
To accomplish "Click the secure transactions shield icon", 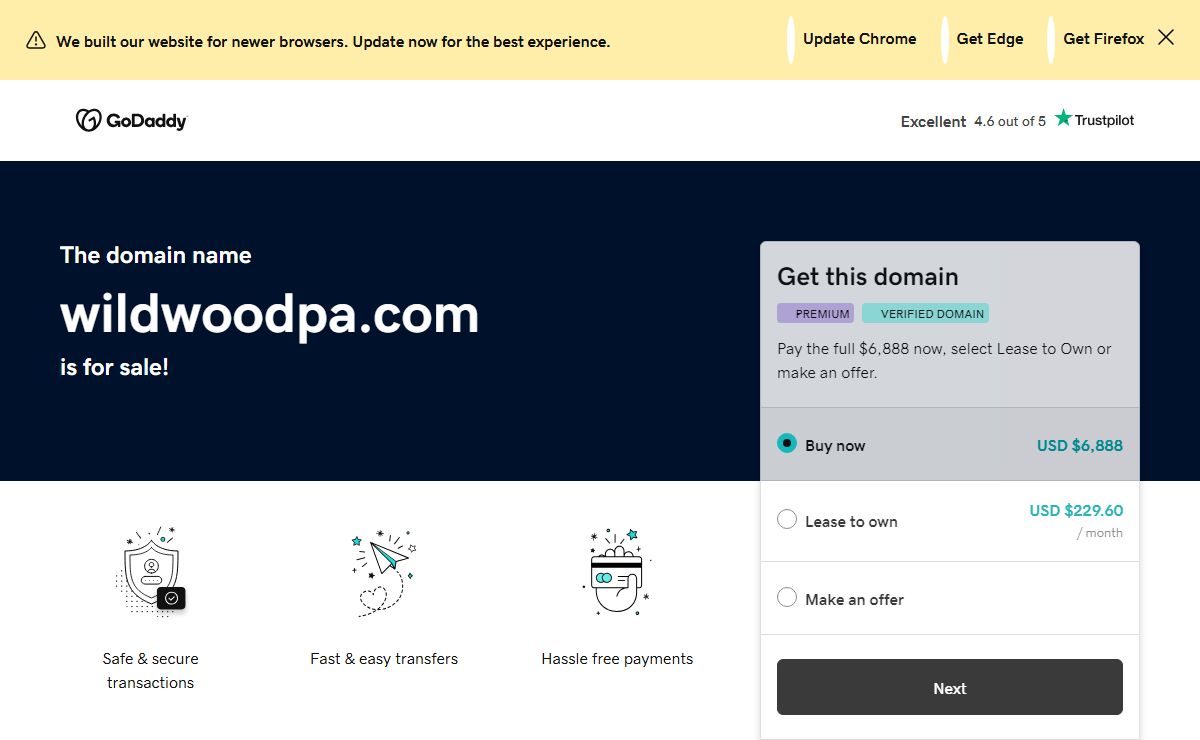I will pyautogui.click(x=151, y=571).
